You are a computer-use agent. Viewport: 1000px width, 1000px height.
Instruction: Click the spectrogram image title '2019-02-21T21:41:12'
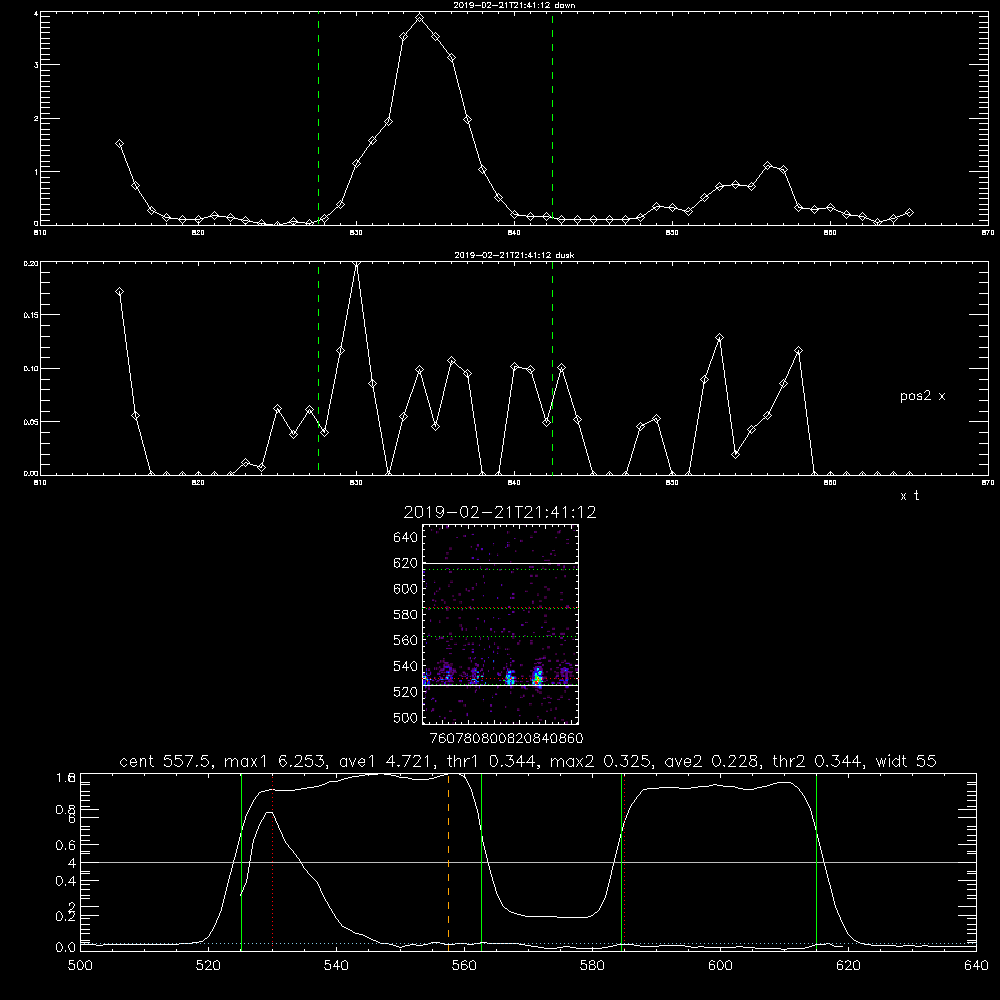500,512
